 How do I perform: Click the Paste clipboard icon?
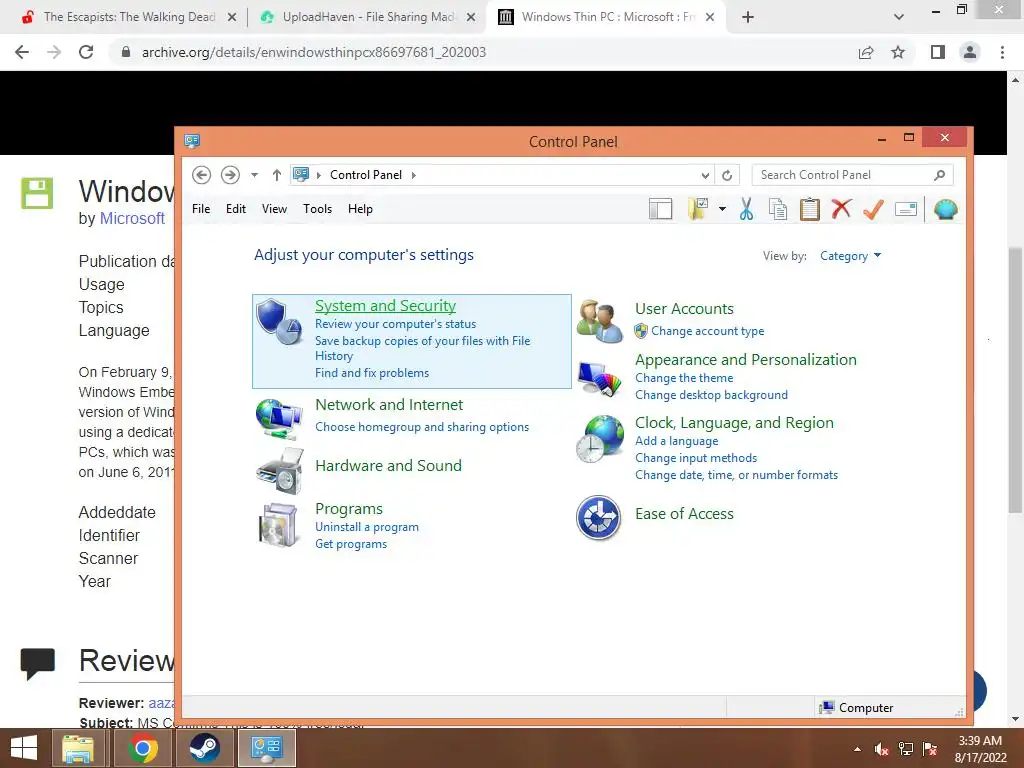click(810, 209)
